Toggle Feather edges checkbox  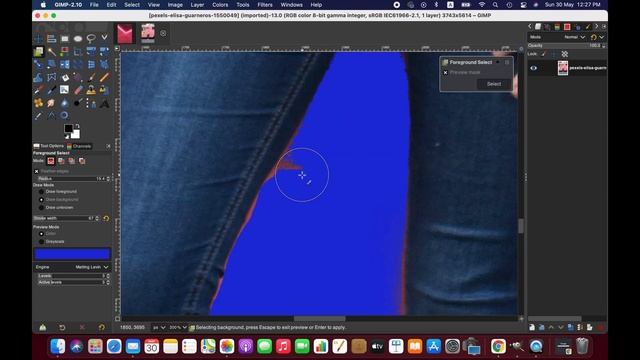pos(37,171)
